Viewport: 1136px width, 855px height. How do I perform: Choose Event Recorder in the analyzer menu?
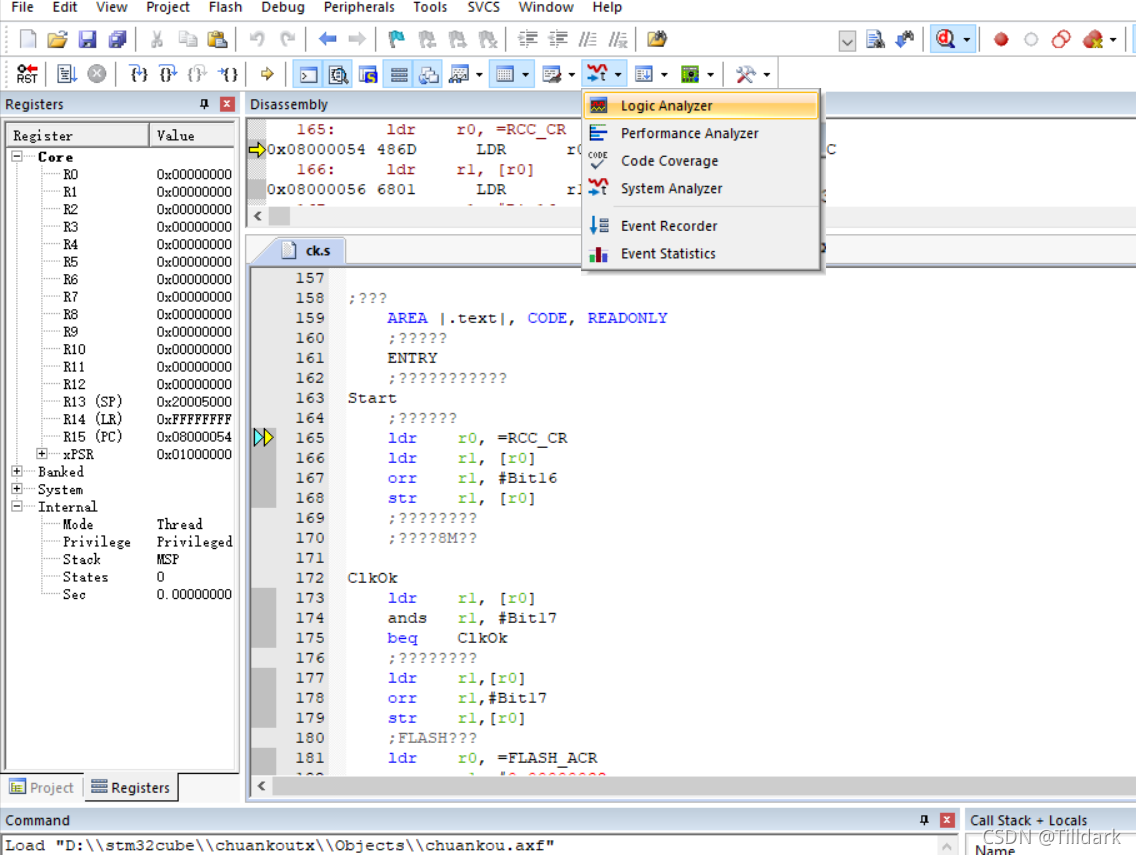point(668,226)
